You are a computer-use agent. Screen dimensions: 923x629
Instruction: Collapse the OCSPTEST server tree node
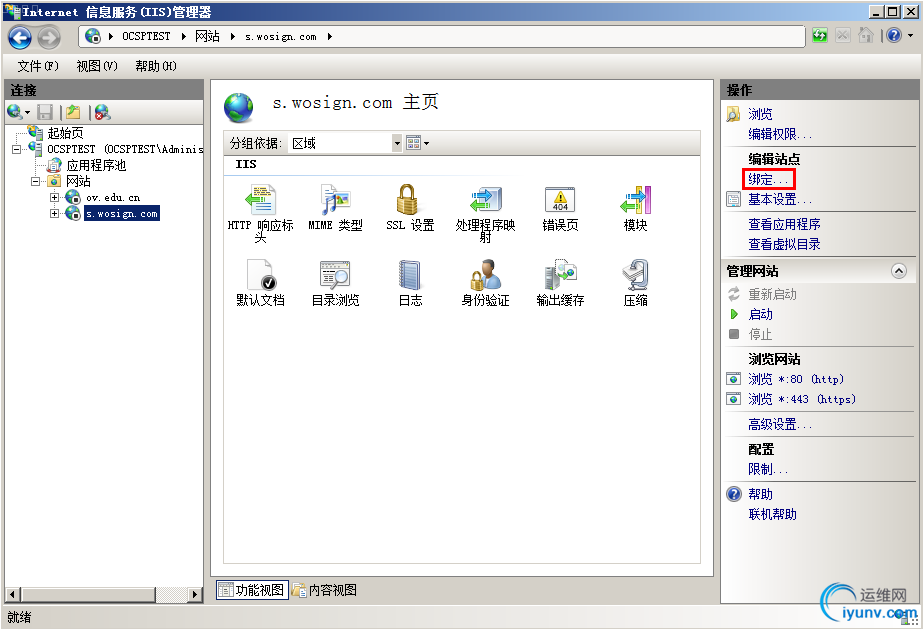17,149
